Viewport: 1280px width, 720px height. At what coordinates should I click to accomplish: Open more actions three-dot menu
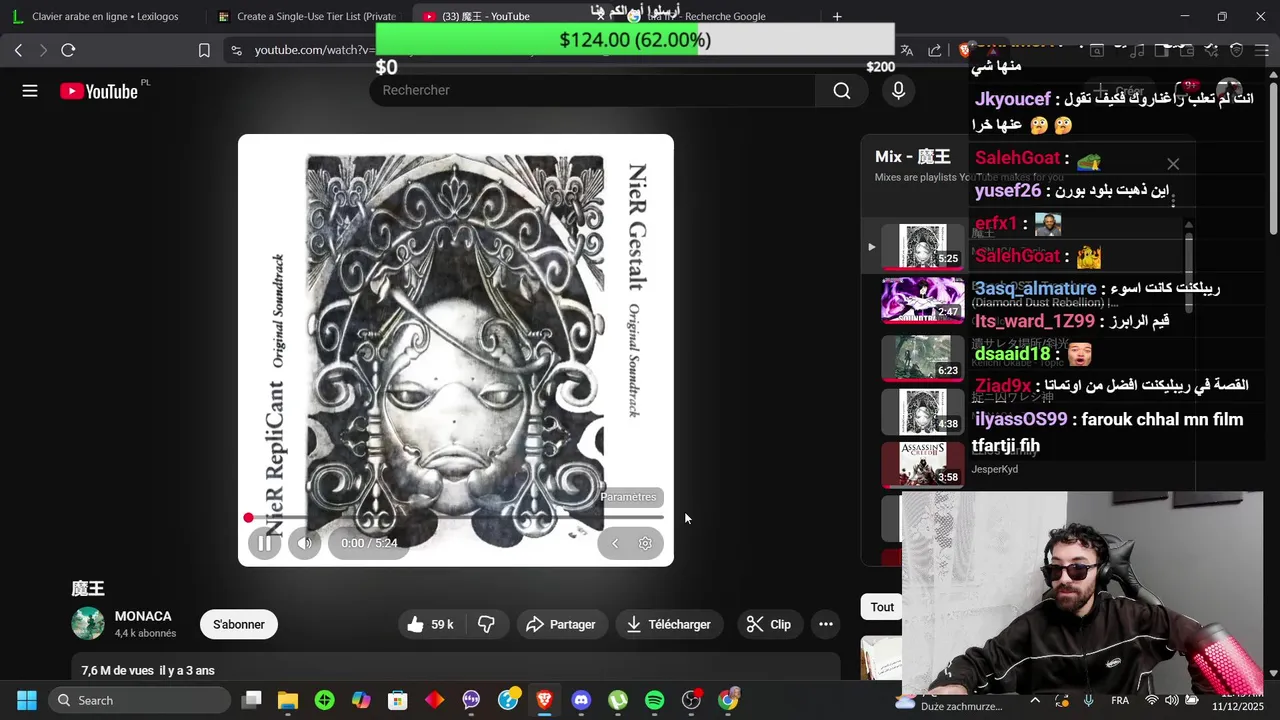[826, 624]
